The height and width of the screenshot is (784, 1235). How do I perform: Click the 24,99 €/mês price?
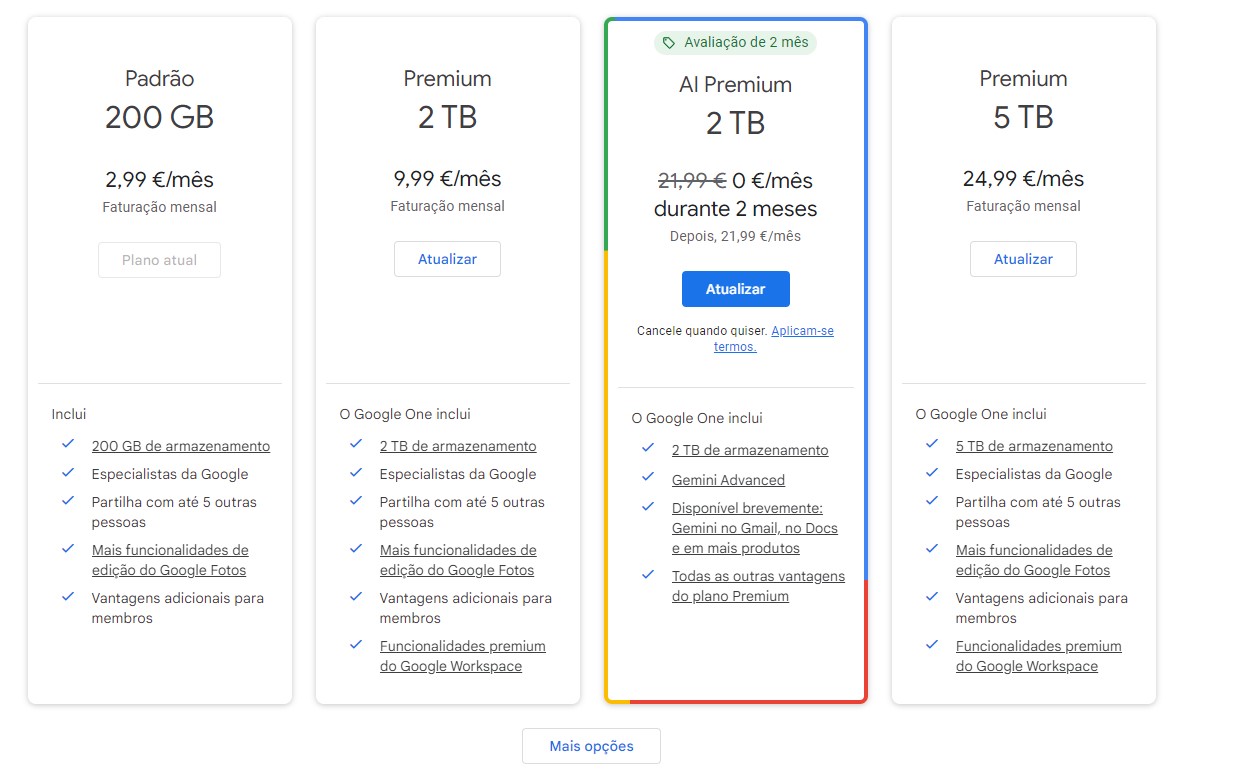coord(1024,179)
